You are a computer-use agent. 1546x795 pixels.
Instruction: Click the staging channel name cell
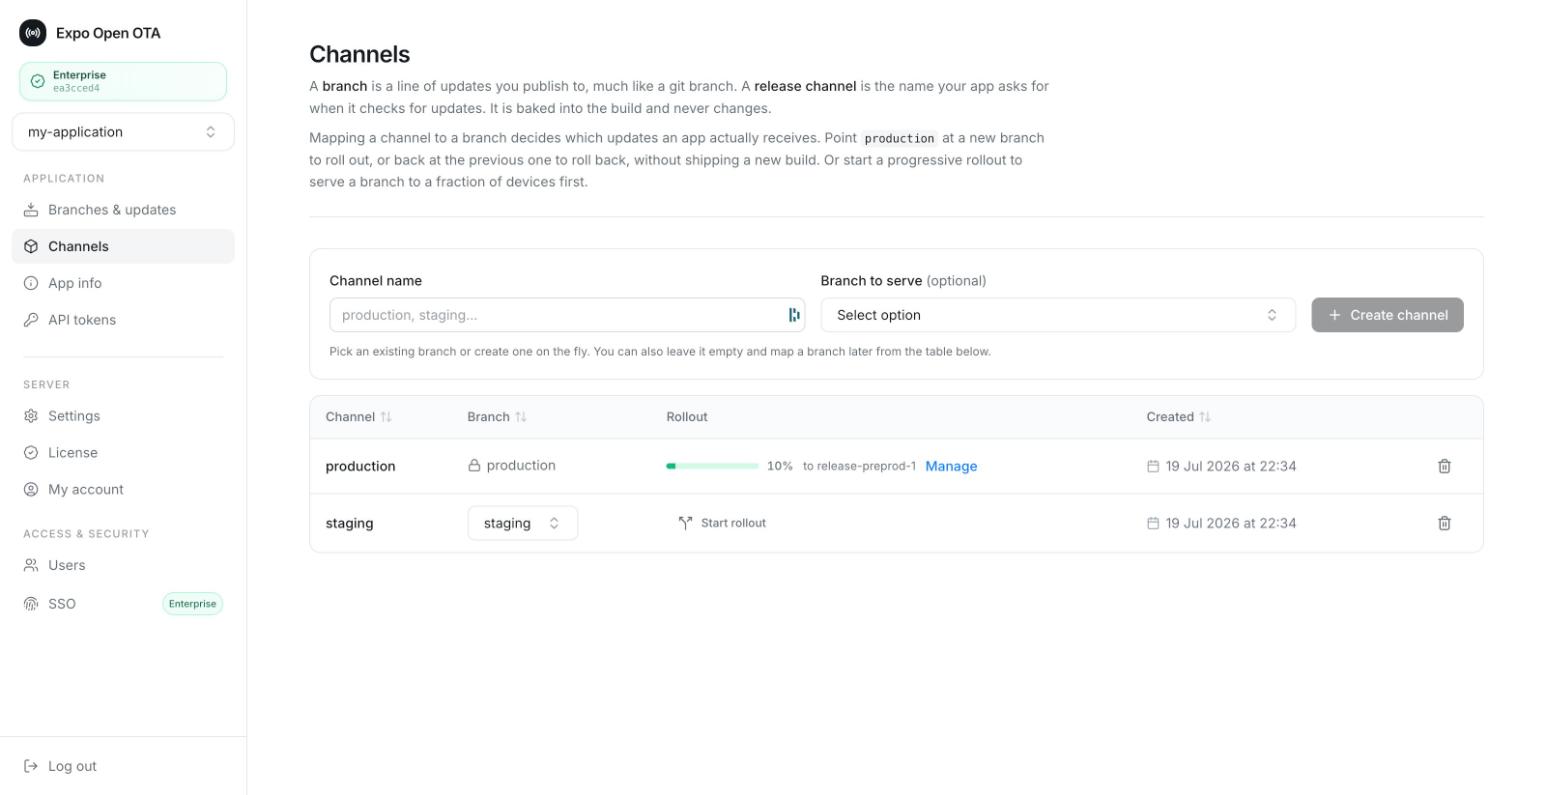point(350,523)
